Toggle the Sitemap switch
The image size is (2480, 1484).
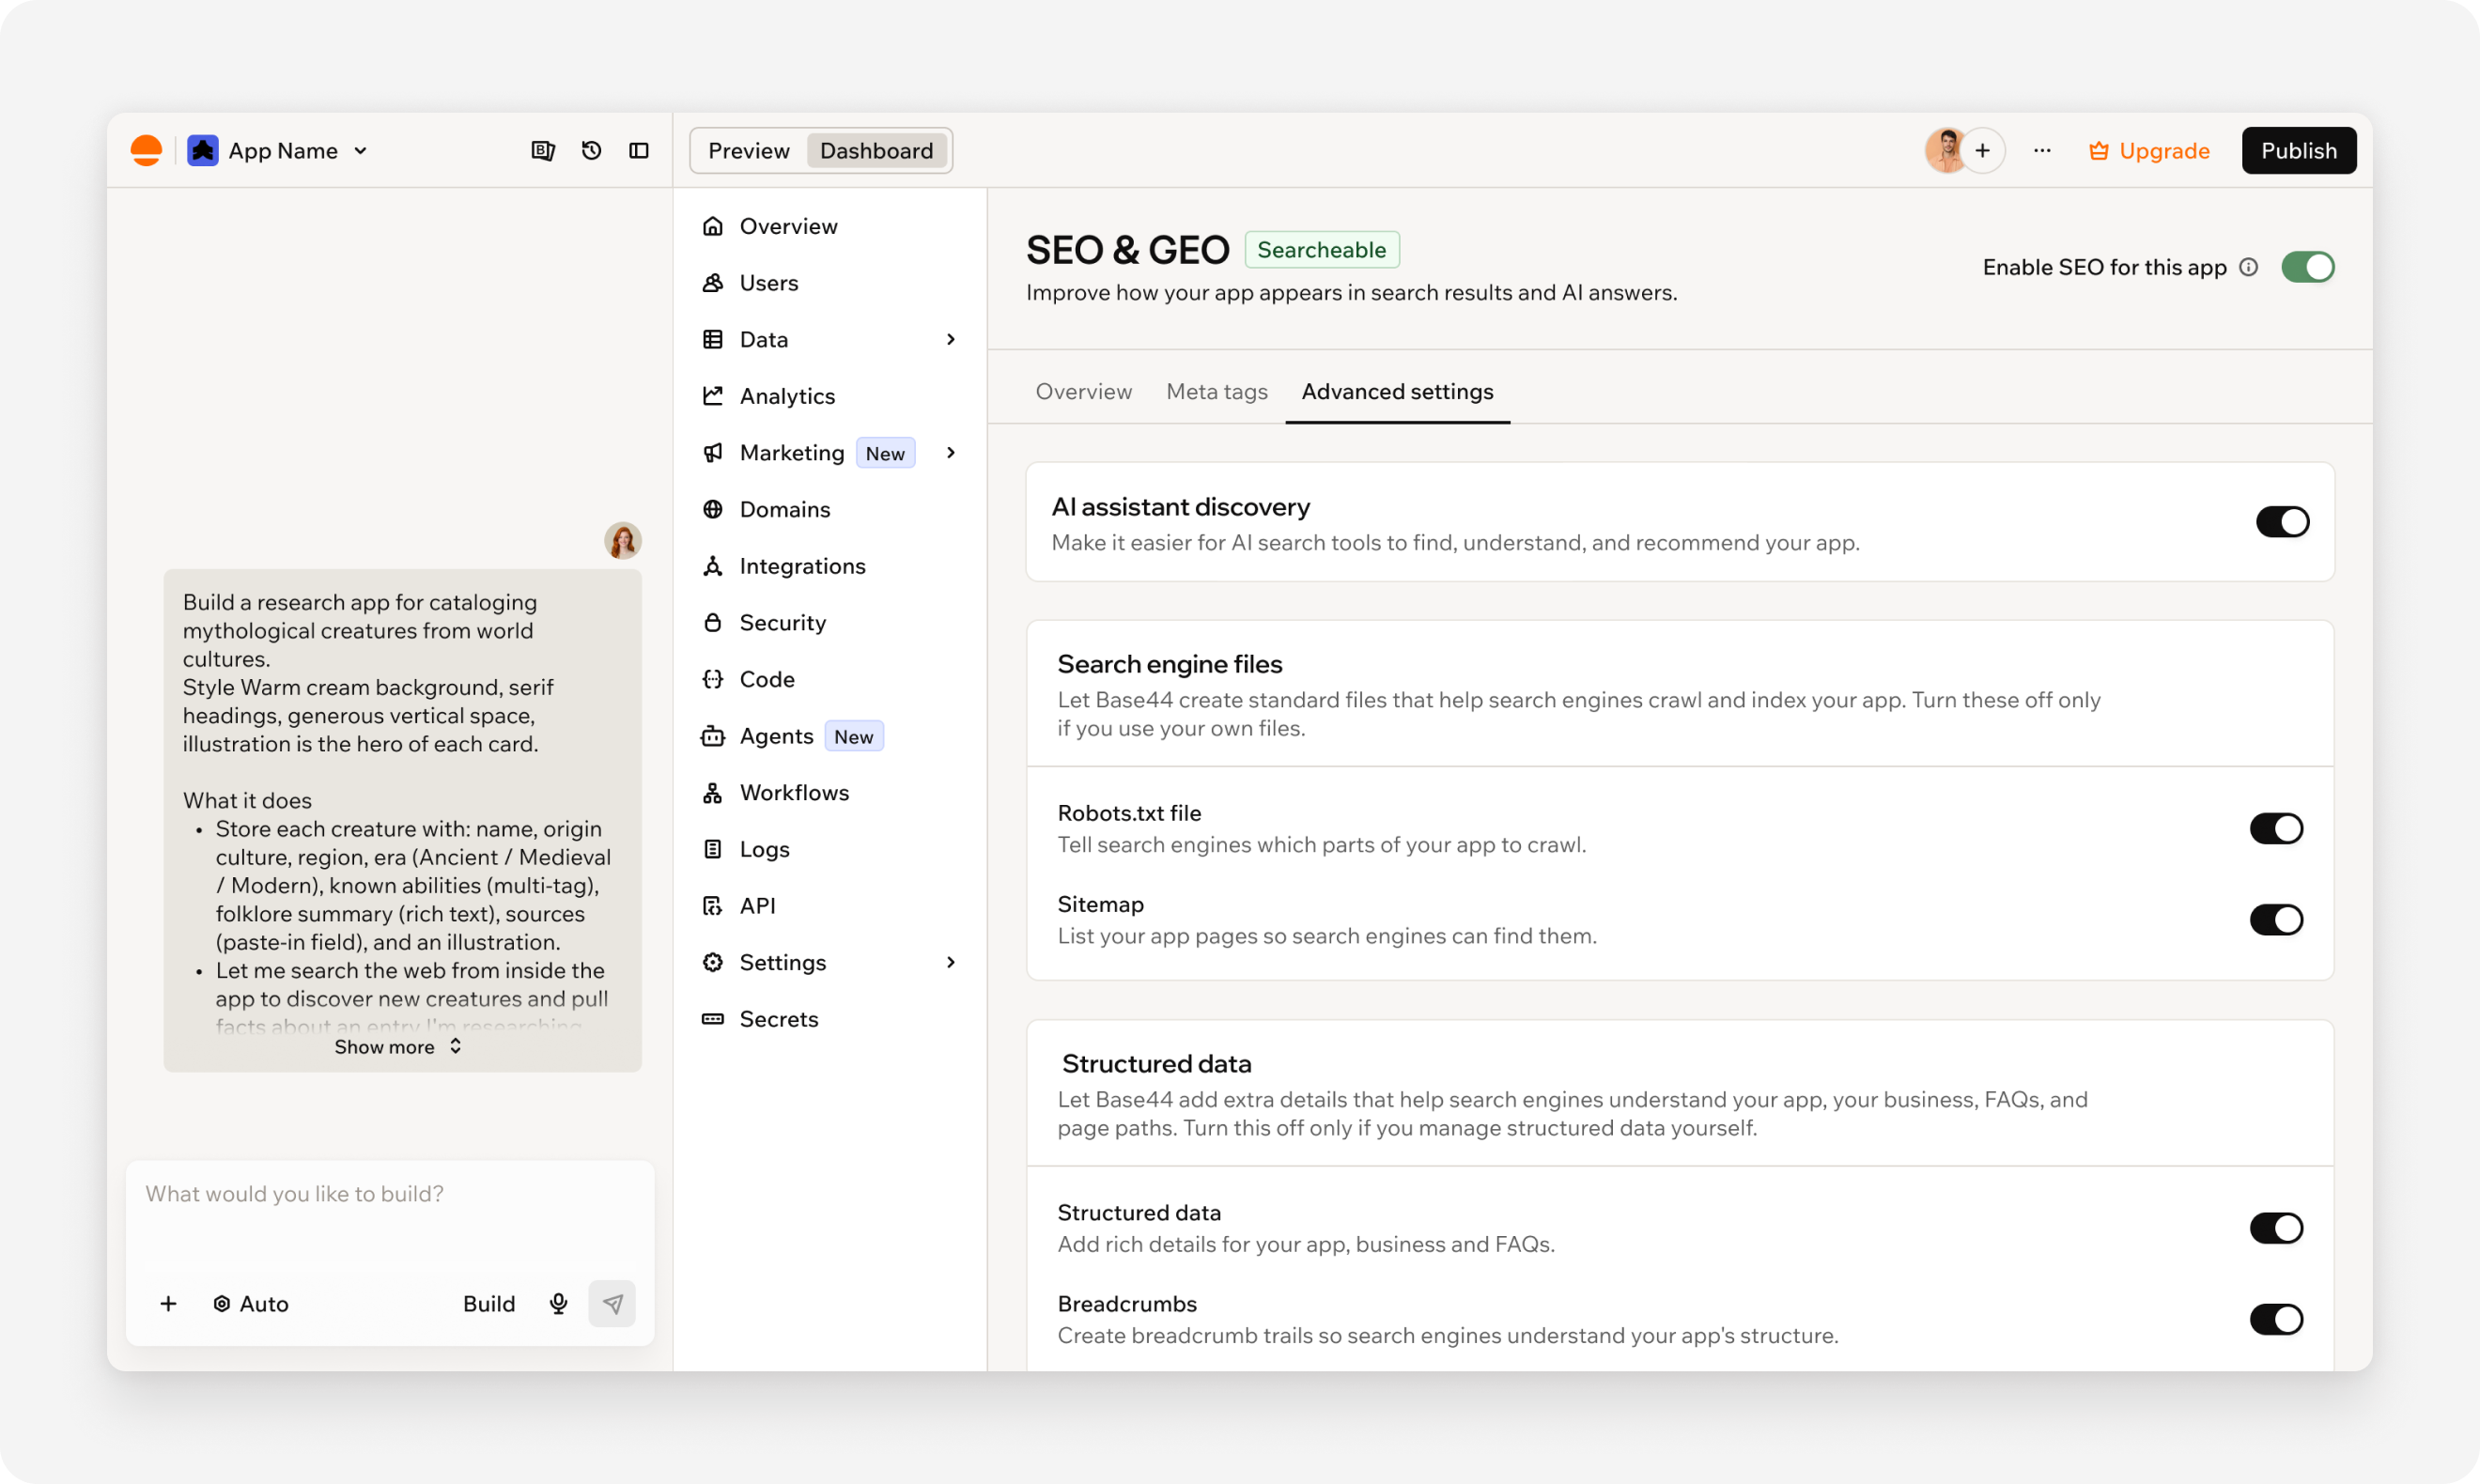tap(2276, 919)
